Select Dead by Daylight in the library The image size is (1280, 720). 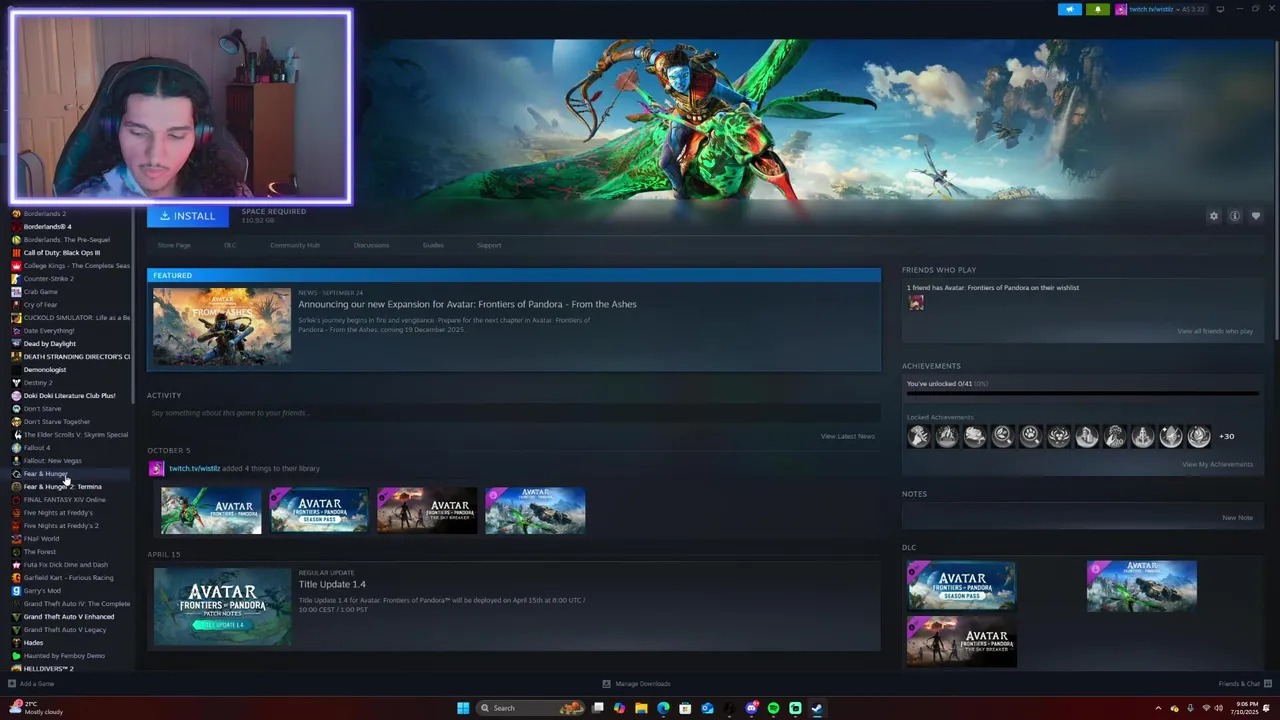click(49, 344)
